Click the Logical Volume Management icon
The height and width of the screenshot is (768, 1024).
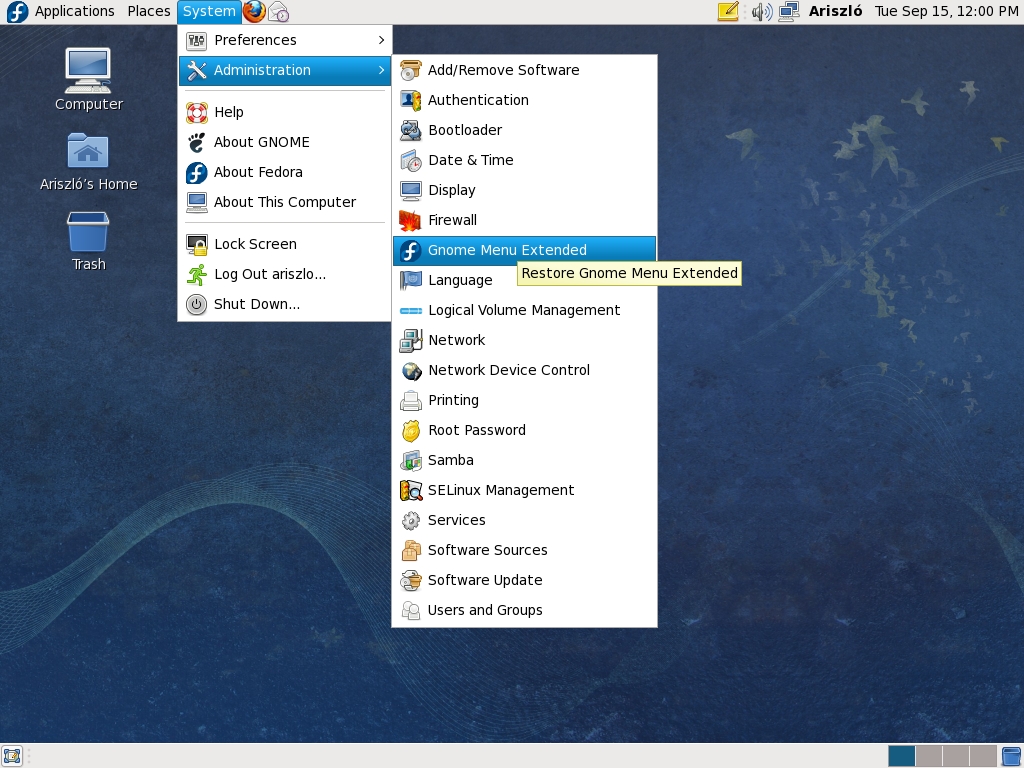coord(411,310)
